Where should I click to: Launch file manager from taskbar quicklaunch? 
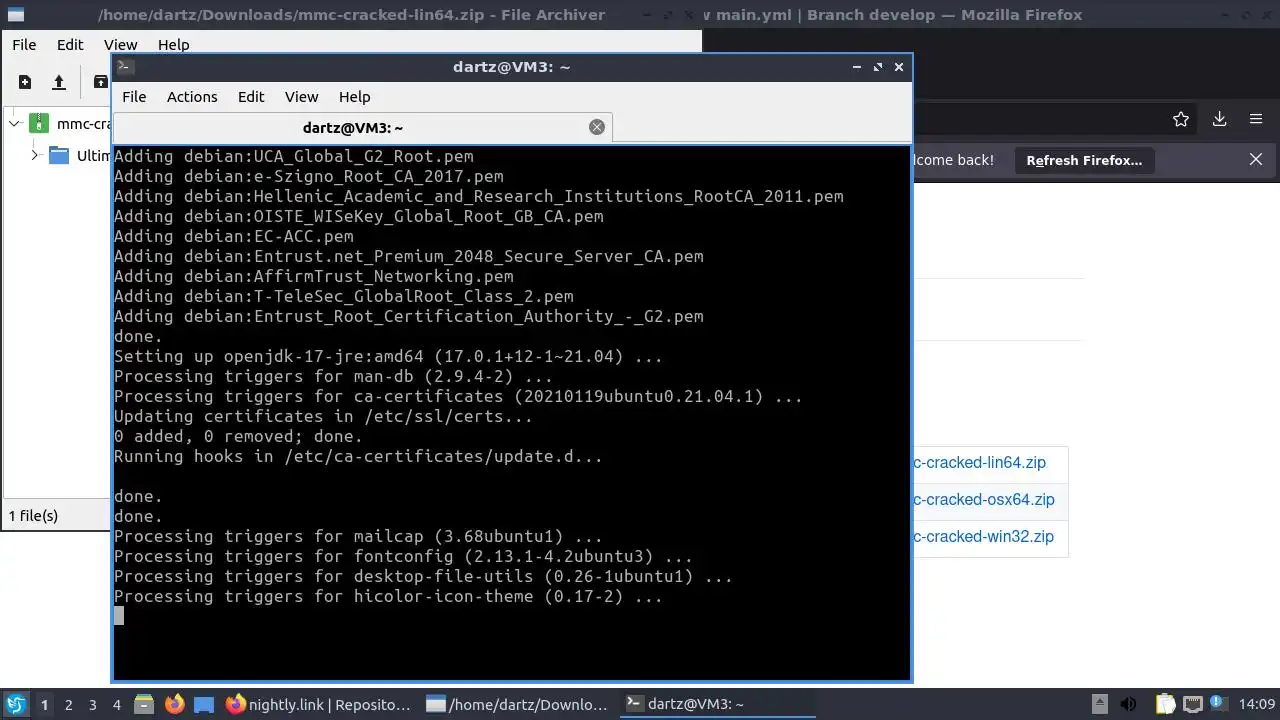click(144, 704)
